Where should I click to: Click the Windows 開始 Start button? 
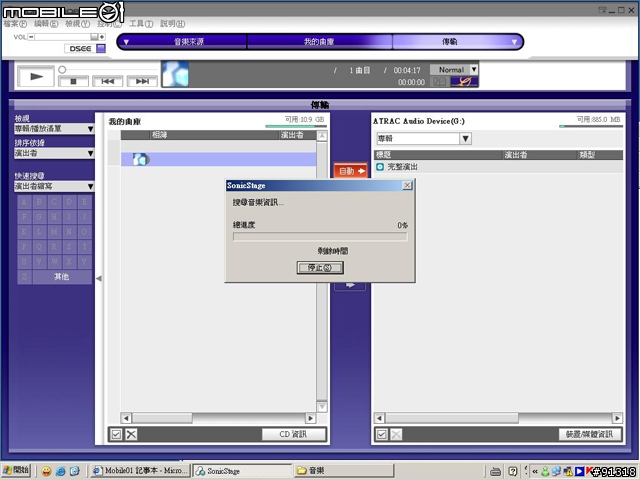(16, 471)
